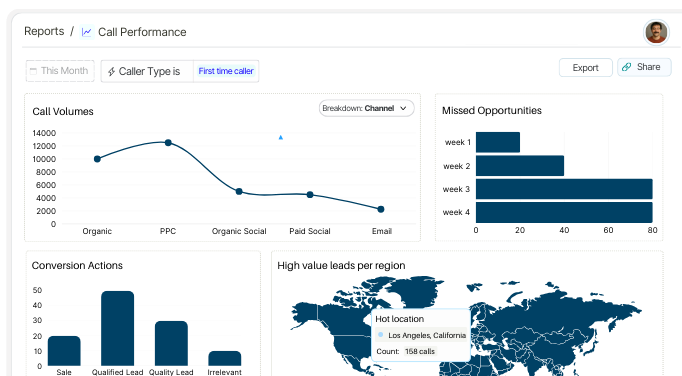This screenshot has height=376, width=682.
Task: Click the week 3 bar in Missed Opportunities
Action: click(x=564, y=189)
